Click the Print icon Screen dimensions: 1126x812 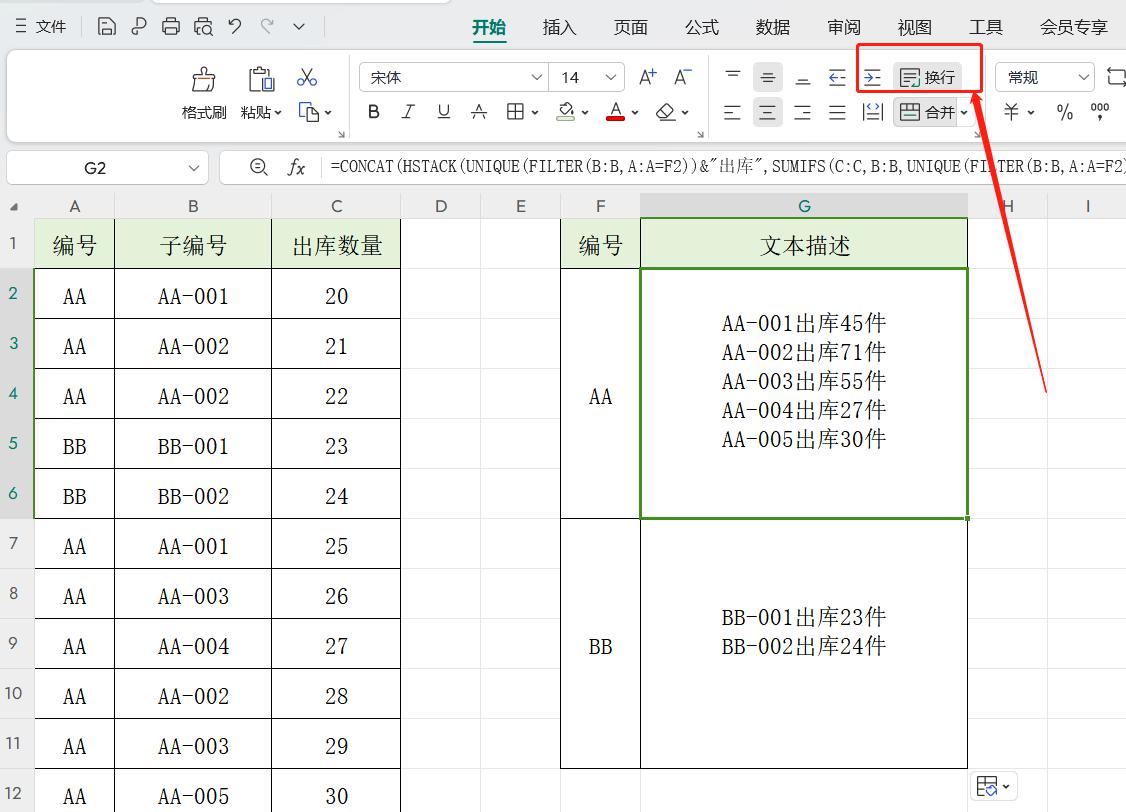171,27
